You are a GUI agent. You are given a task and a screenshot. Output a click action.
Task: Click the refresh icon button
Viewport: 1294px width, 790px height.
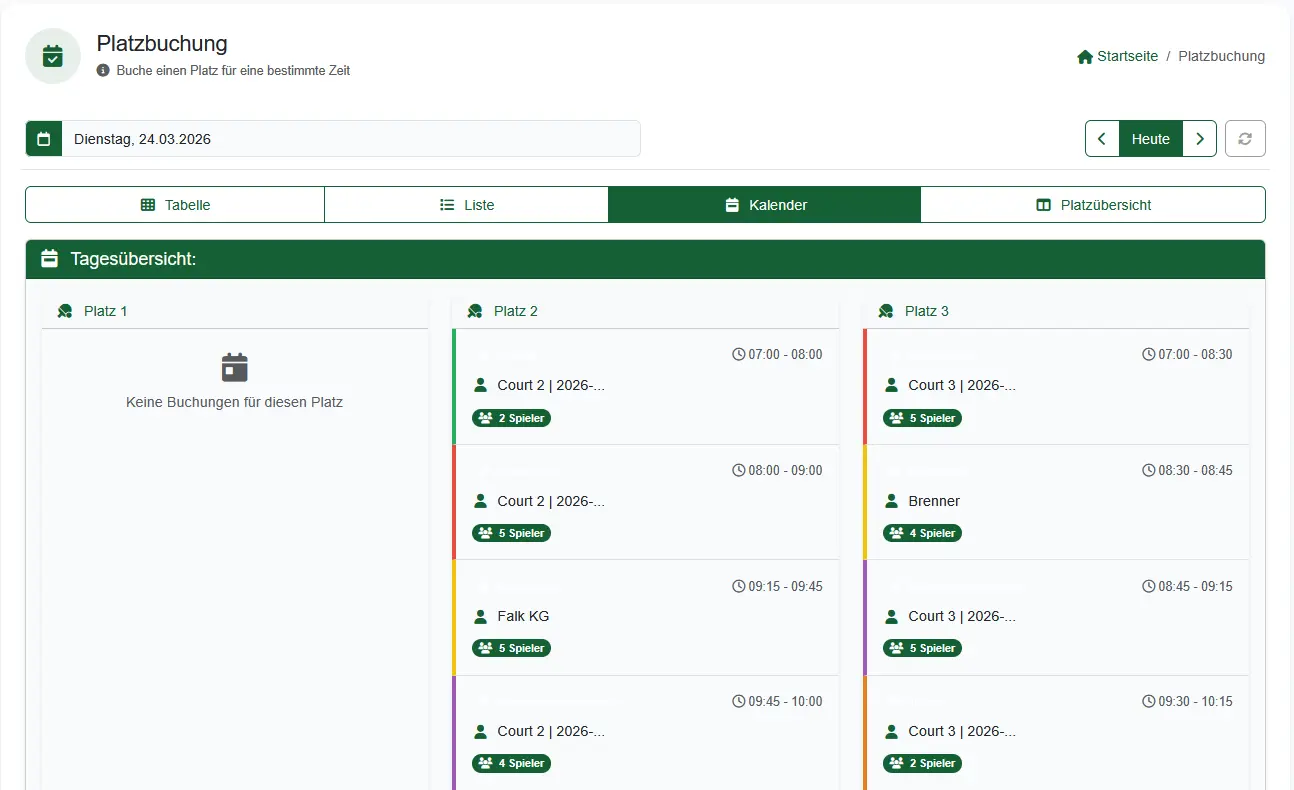[1245, 139]
